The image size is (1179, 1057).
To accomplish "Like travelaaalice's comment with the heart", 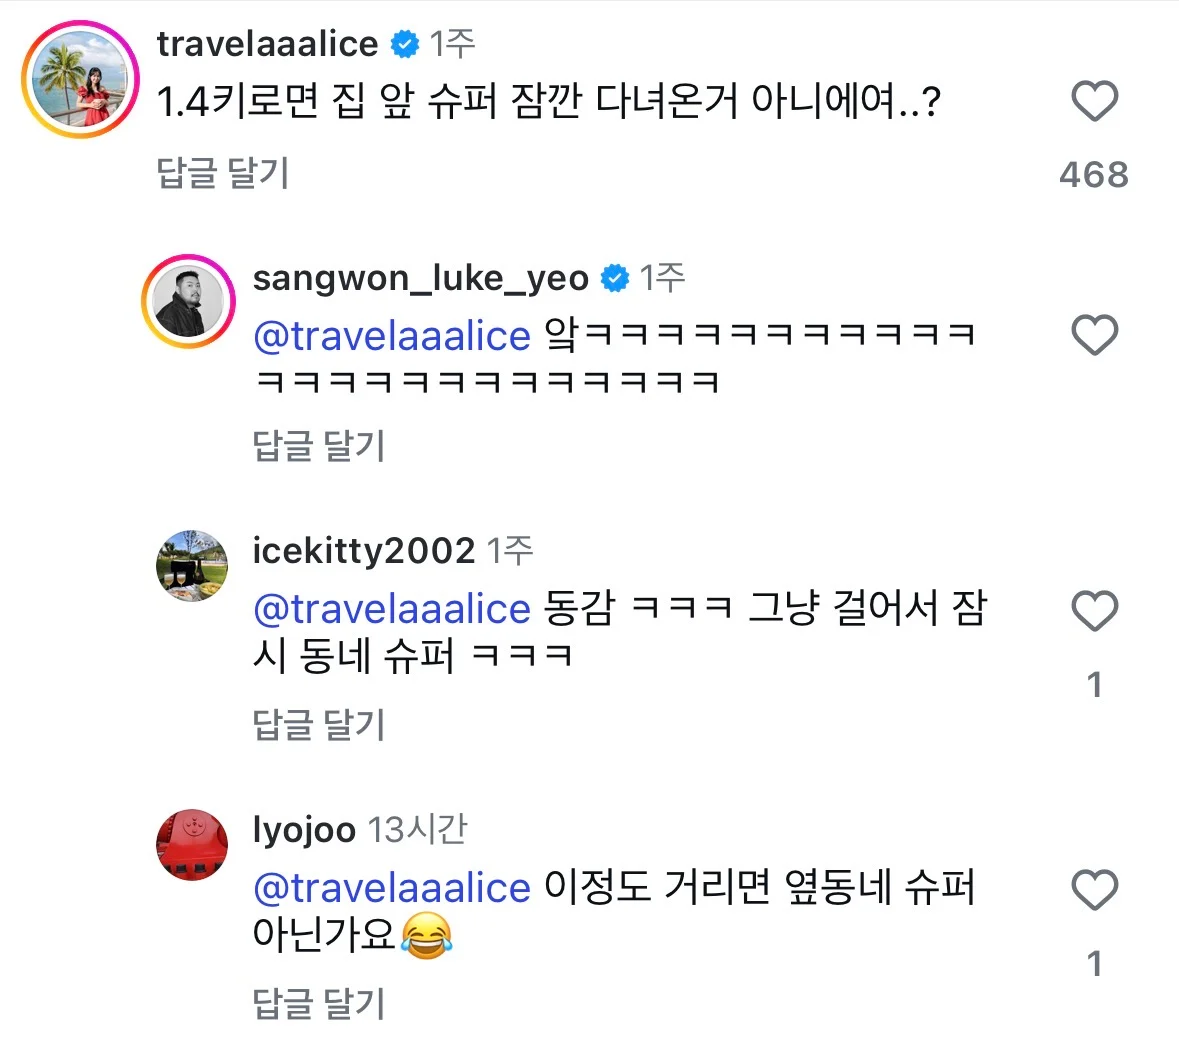I will 1094,101.
